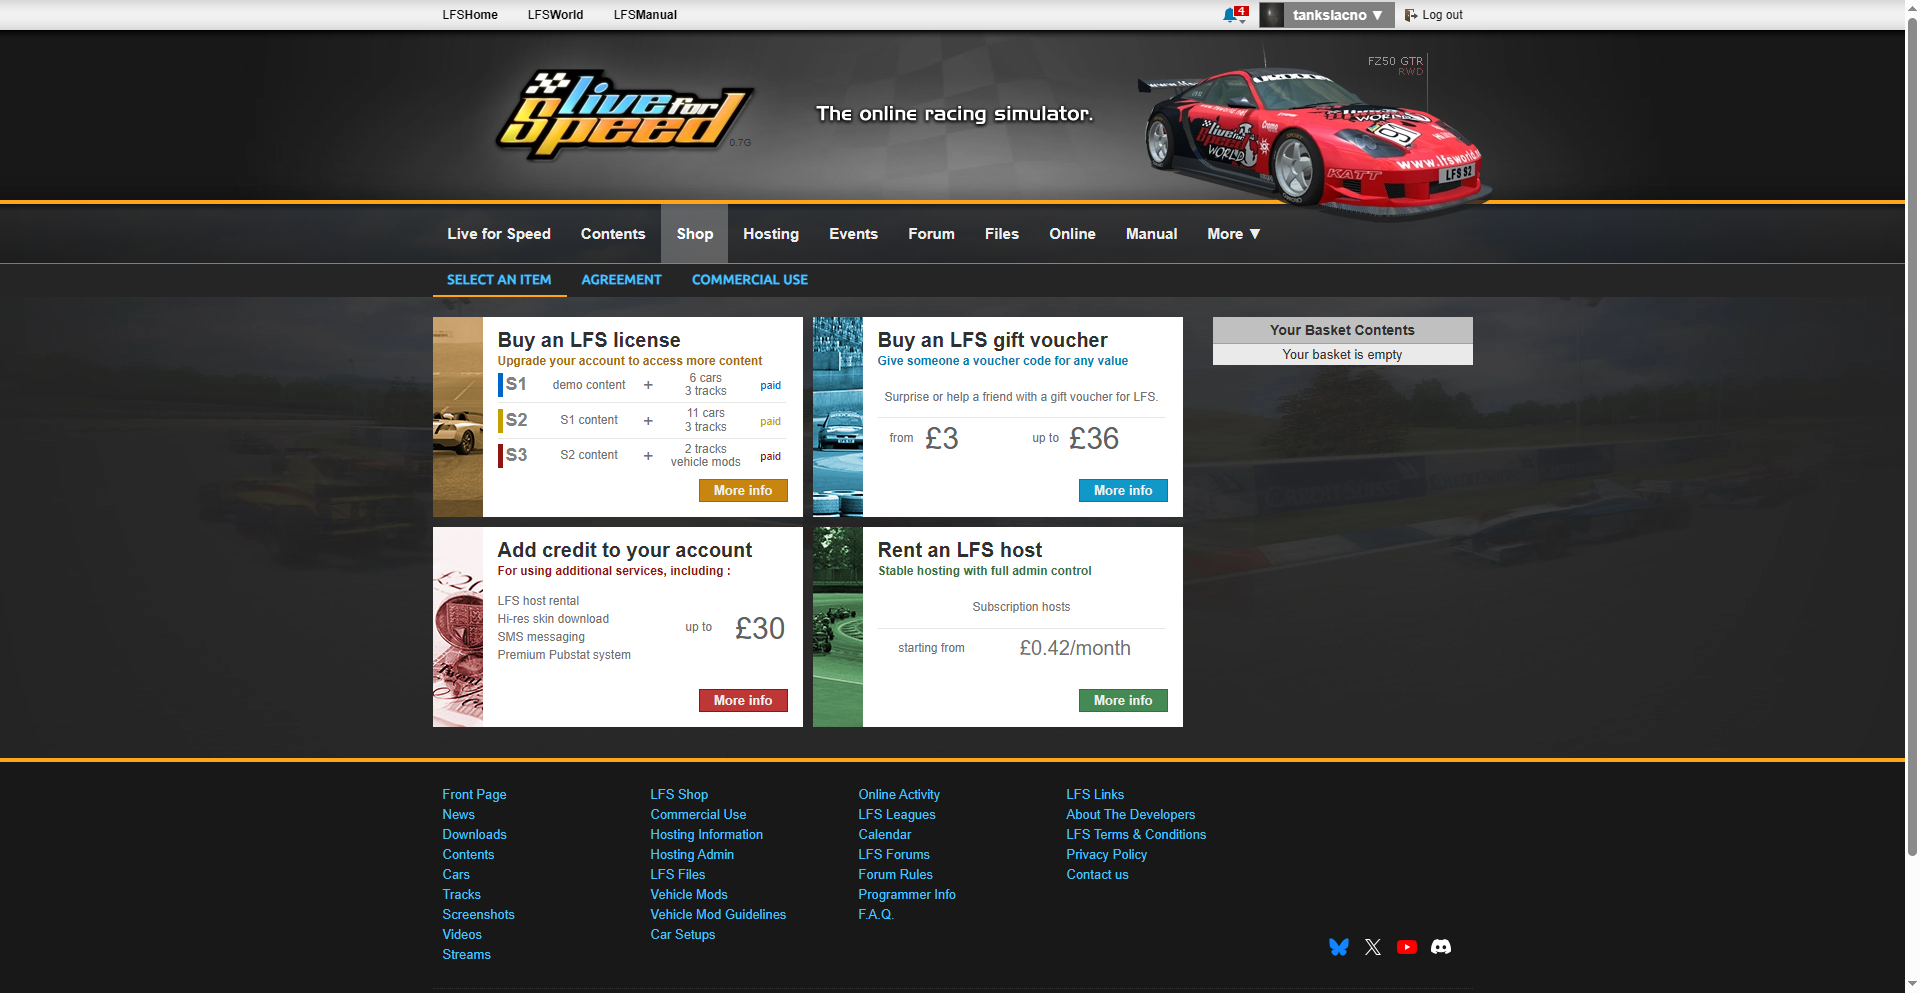
Task: Open the Discord social icon
Action: pyautogui.click(x=1441, y=947)
